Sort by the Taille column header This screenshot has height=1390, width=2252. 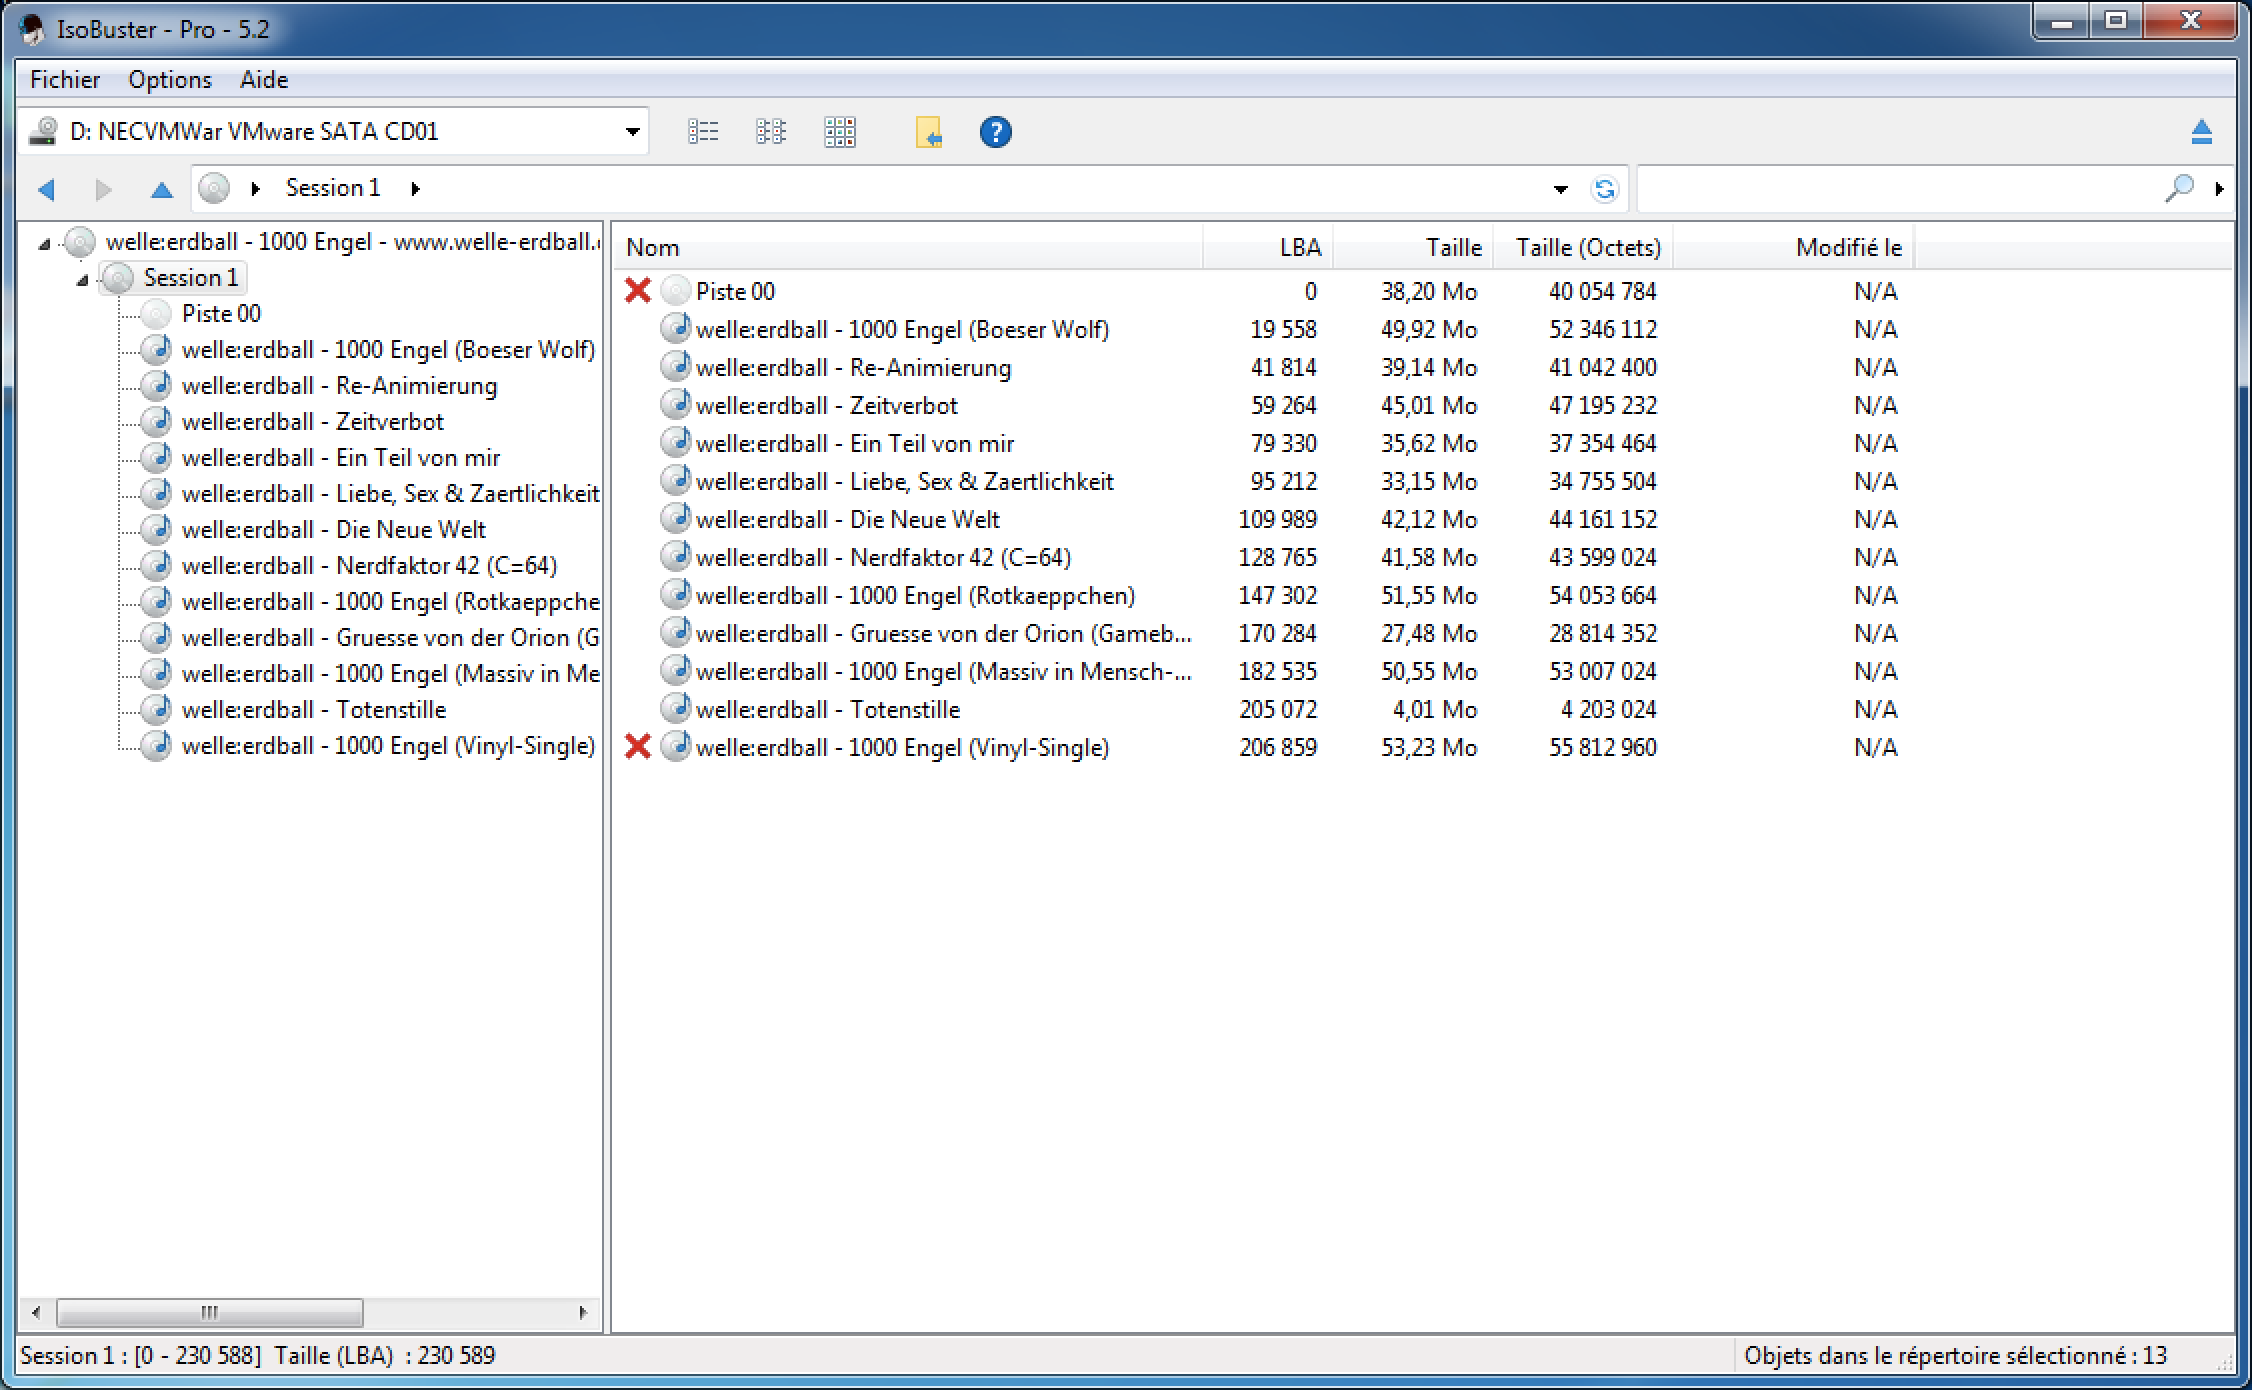1413,247
